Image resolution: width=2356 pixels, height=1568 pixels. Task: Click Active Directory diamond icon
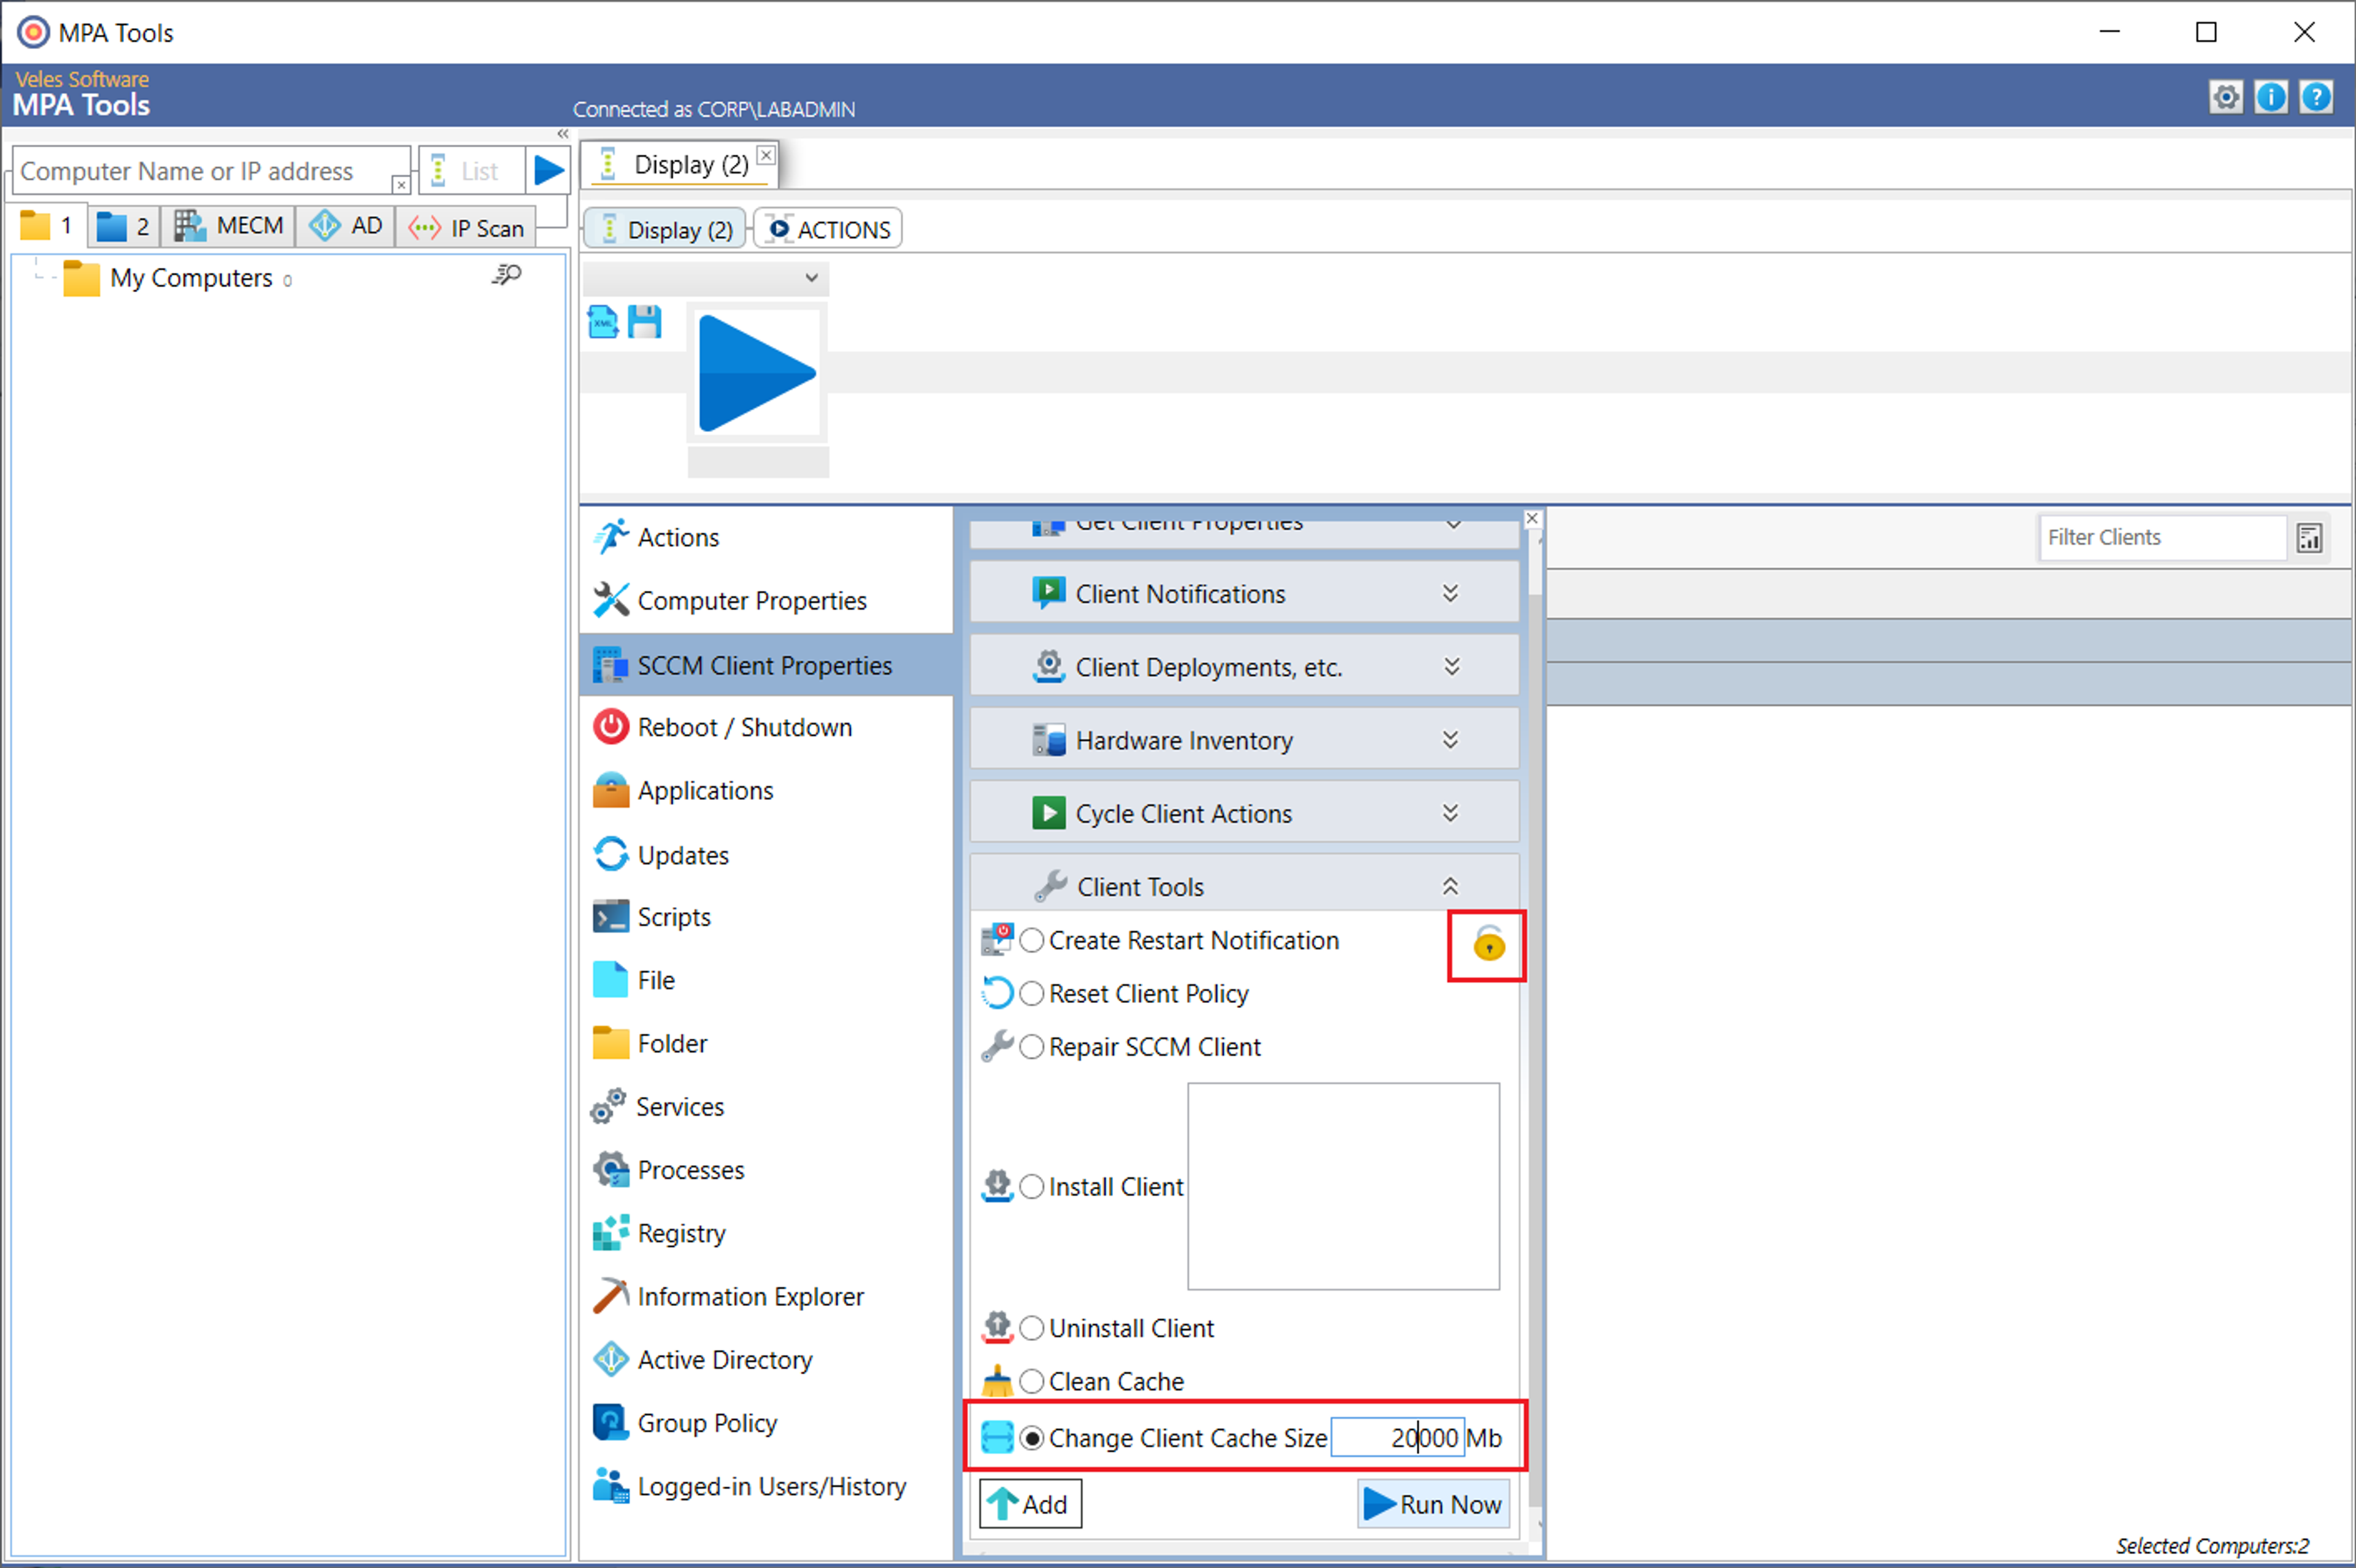tap(610, 1360)
